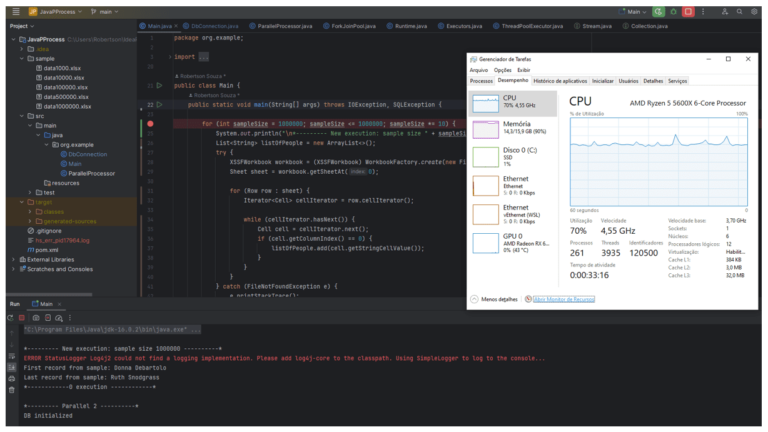768x432 pixels.
Task: Open the Detalhes tab in Task Manager
Action: coord(652,80)
